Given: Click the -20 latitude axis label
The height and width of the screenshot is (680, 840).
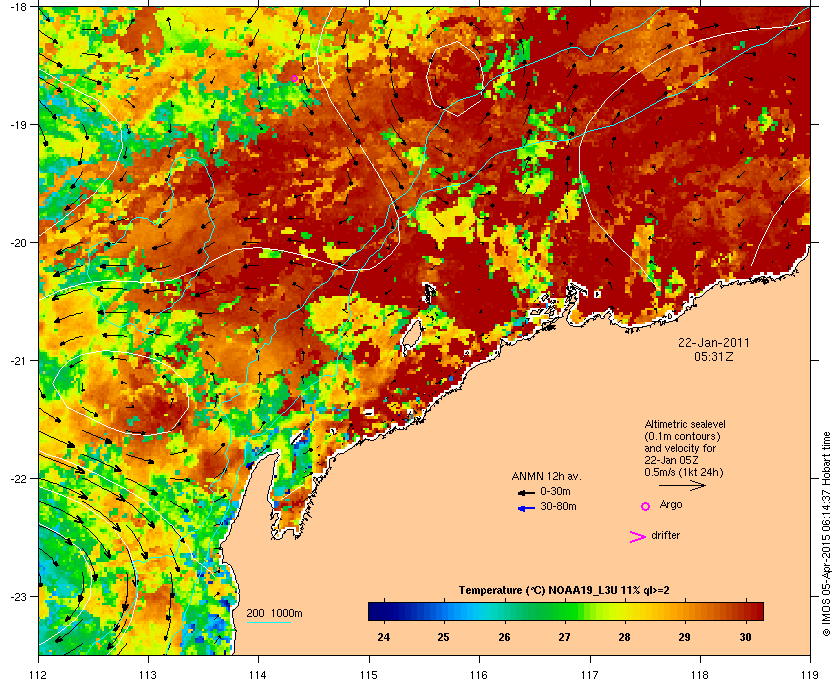Looking at the screenshot, I should click(x=19, y=243).
